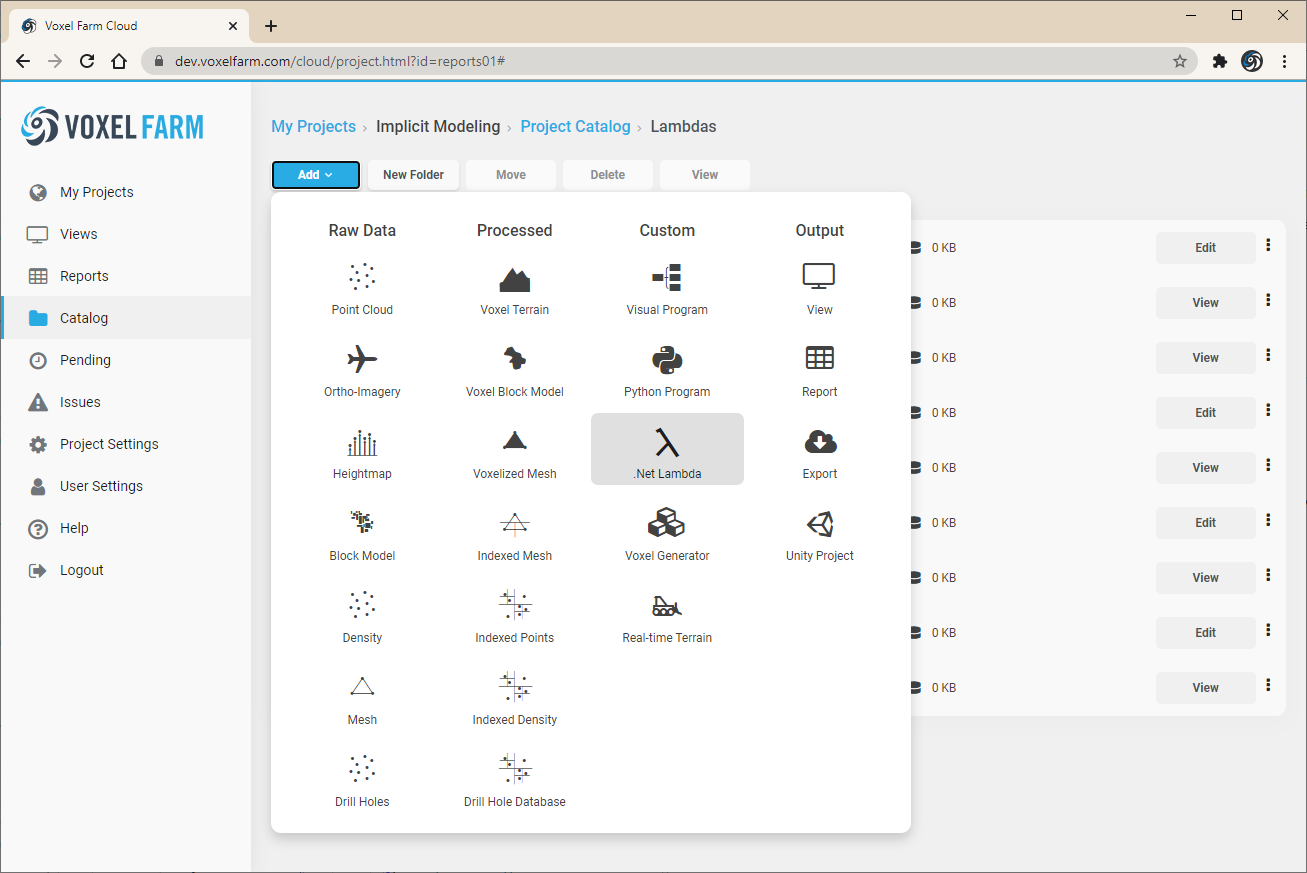Collapse the Add dropdown button
Screen dimensions: 1307x873
(316, 175)
